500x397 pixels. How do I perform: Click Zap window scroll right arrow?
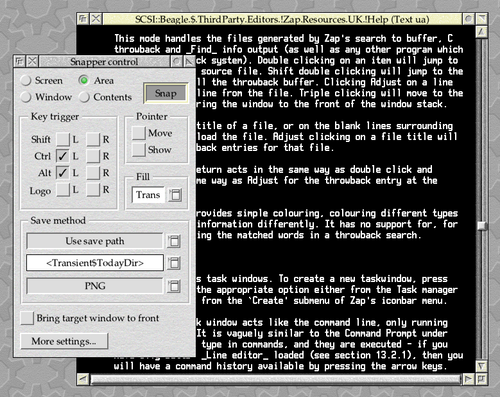tap(468, 379)
